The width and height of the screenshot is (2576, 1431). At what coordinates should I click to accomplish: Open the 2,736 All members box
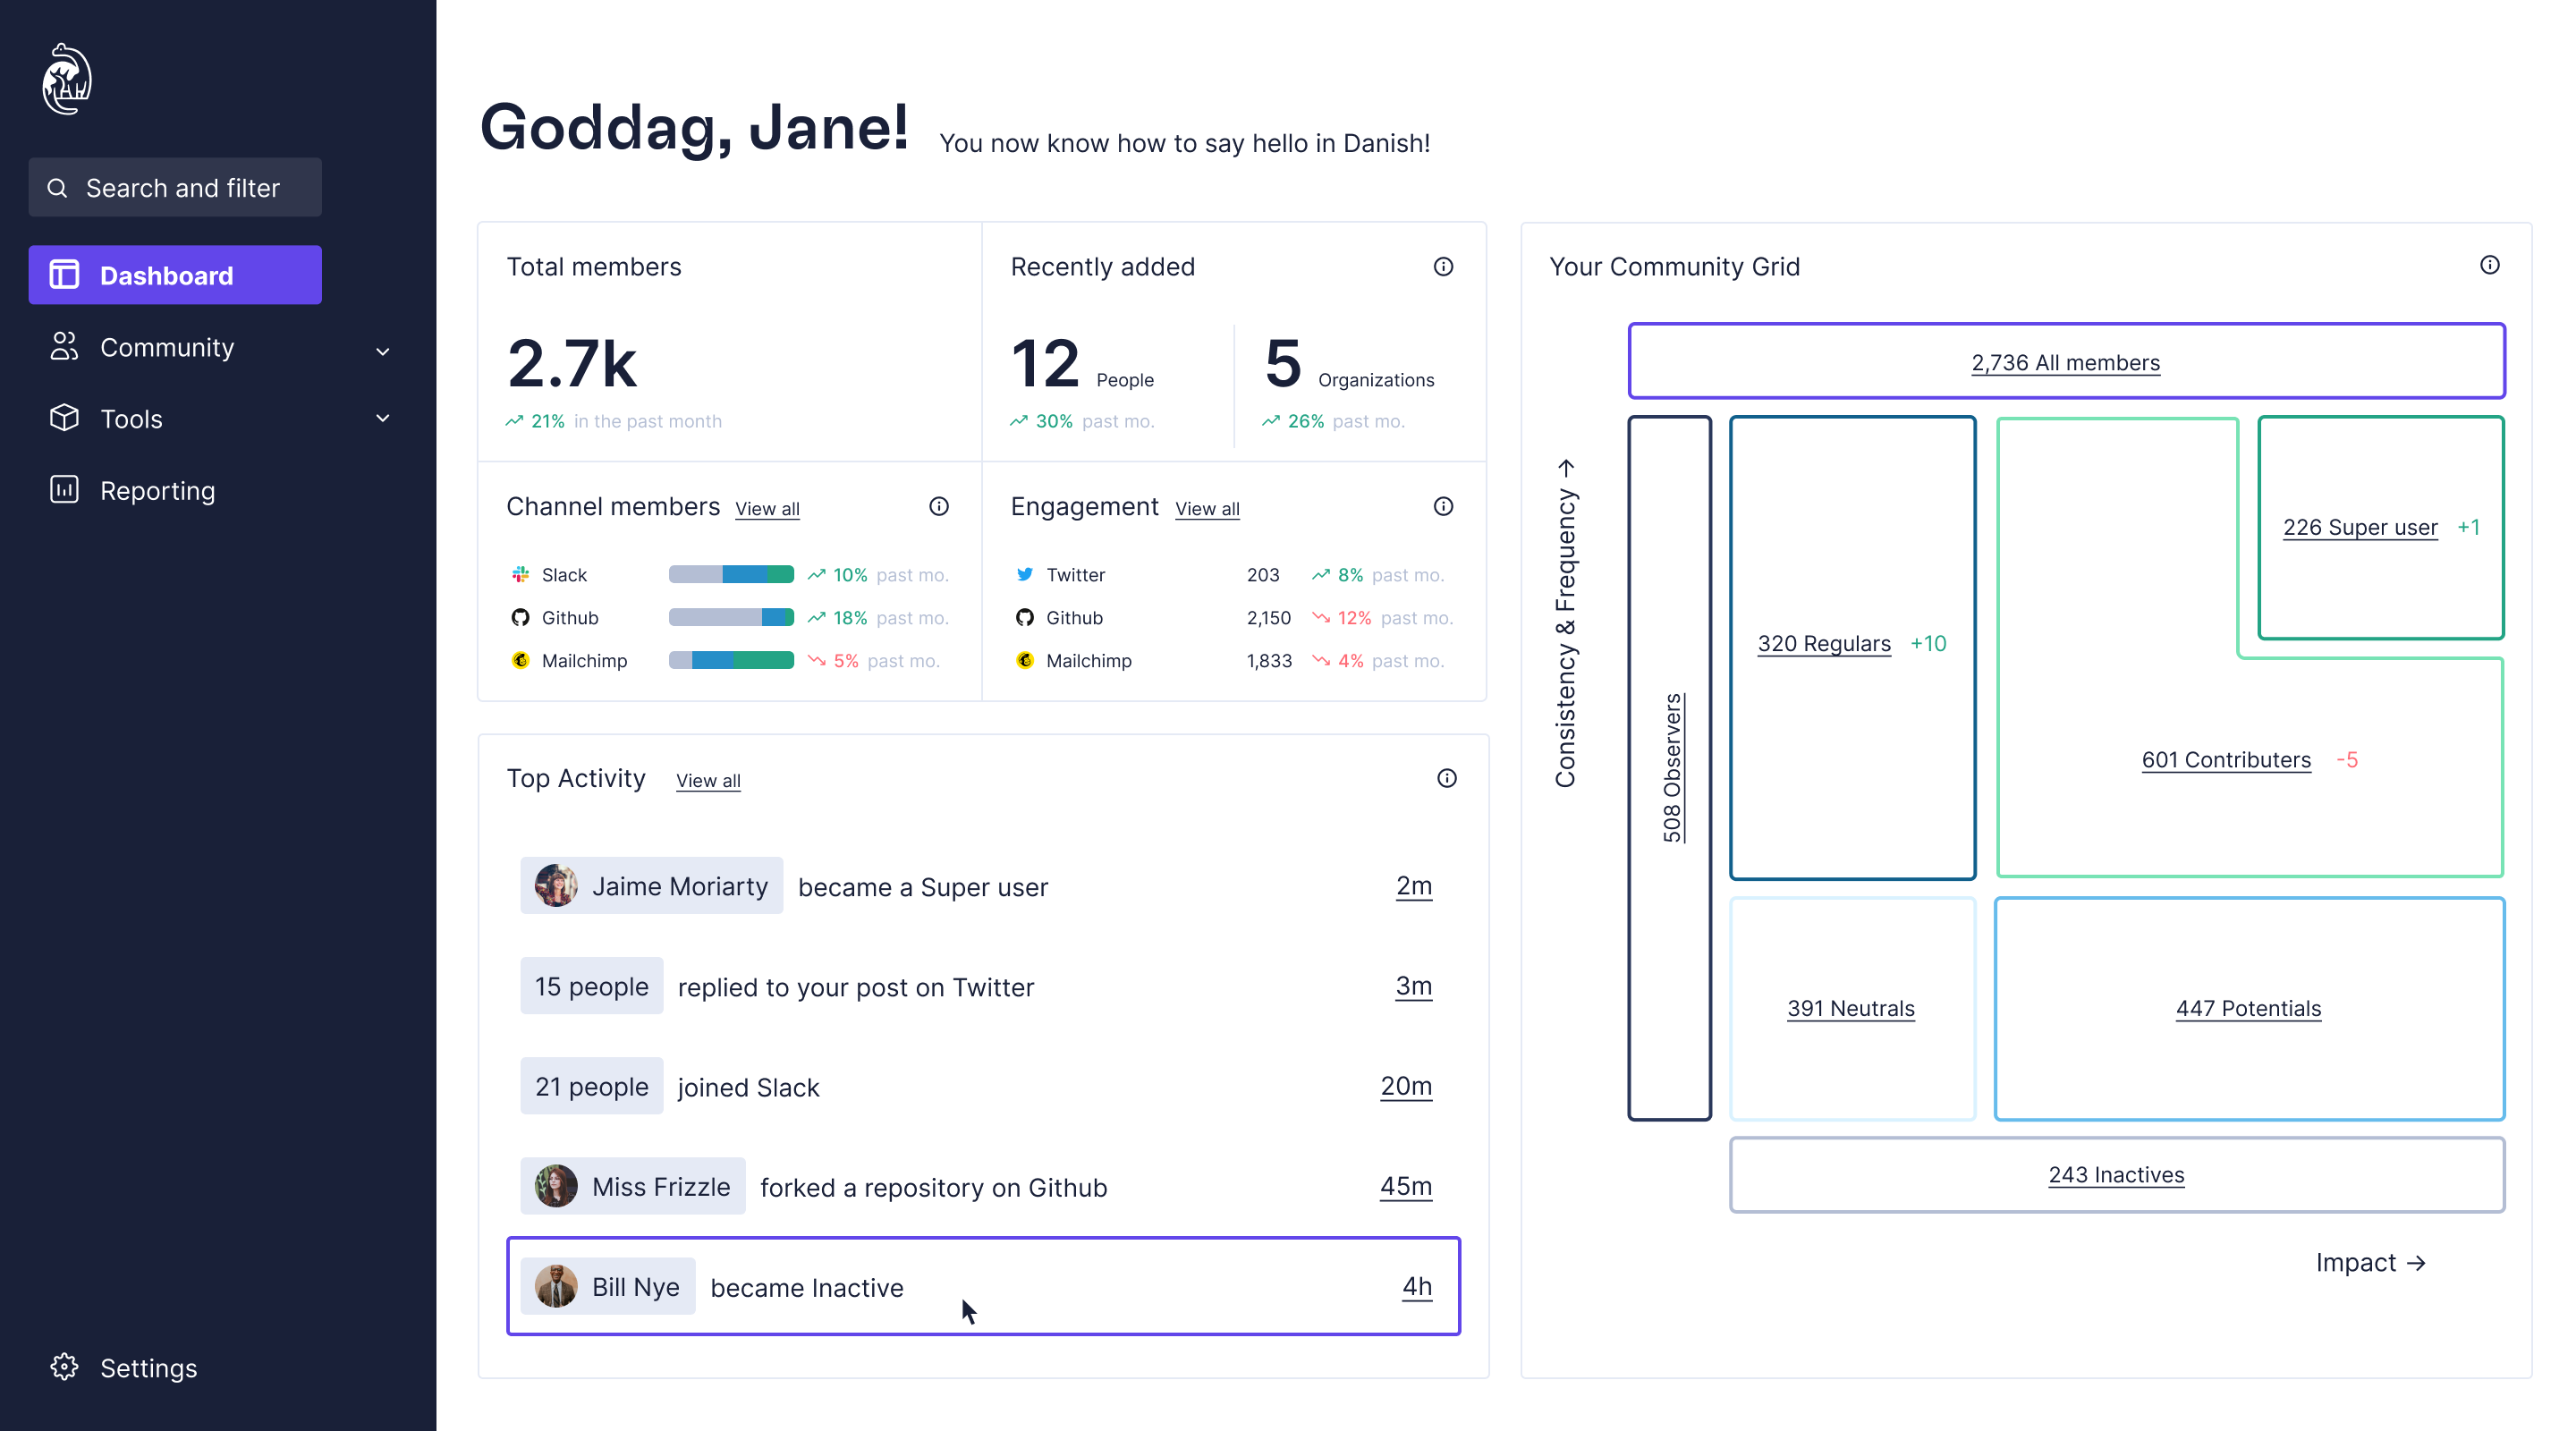[2065, 362]
